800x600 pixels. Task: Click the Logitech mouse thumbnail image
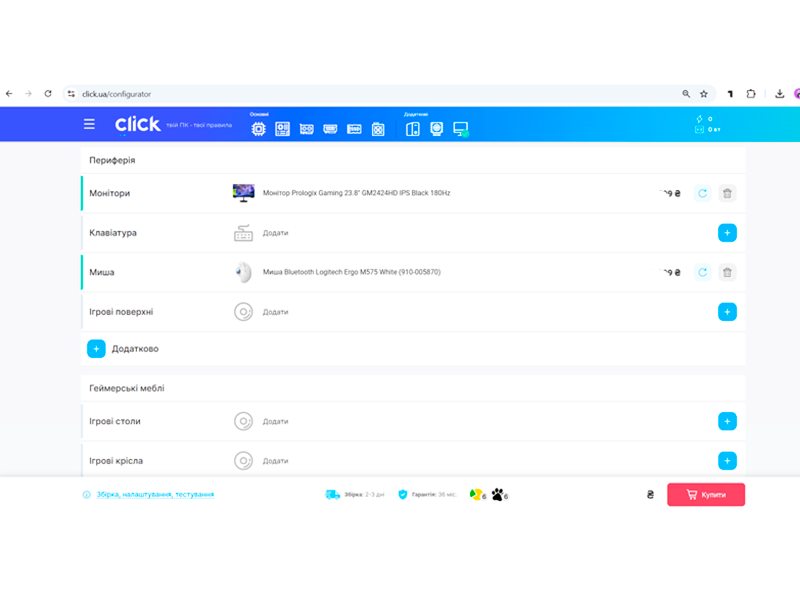coord(243,272)
